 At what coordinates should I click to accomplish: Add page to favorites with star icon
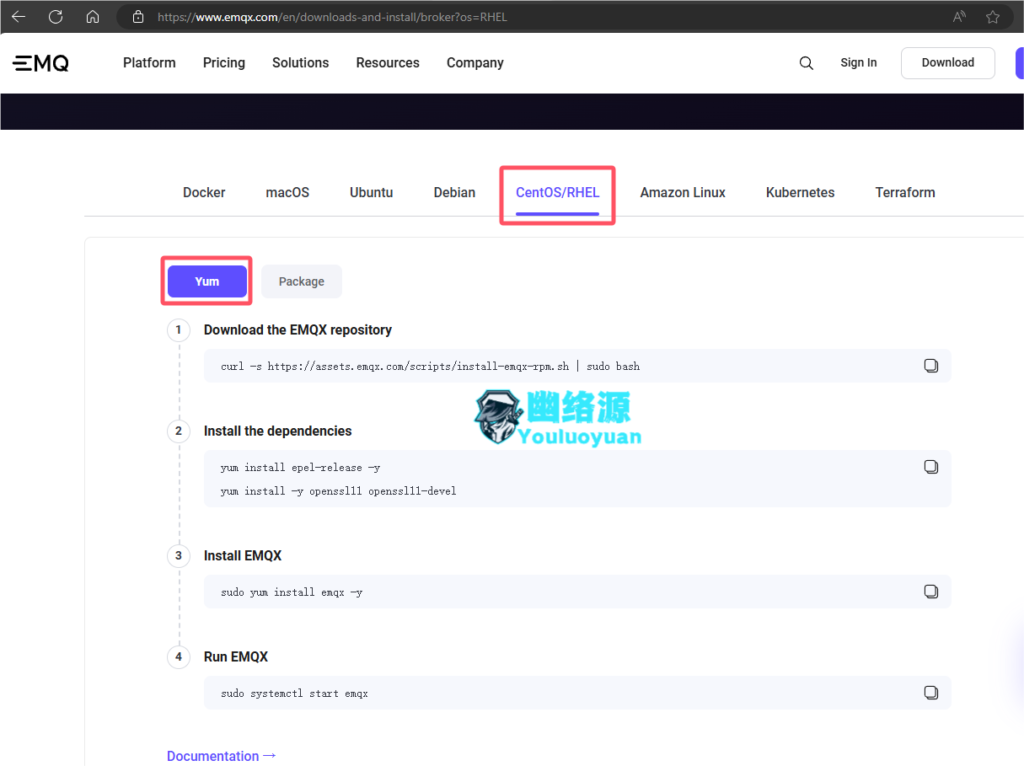pyautogui.click(x=993, y=17)
